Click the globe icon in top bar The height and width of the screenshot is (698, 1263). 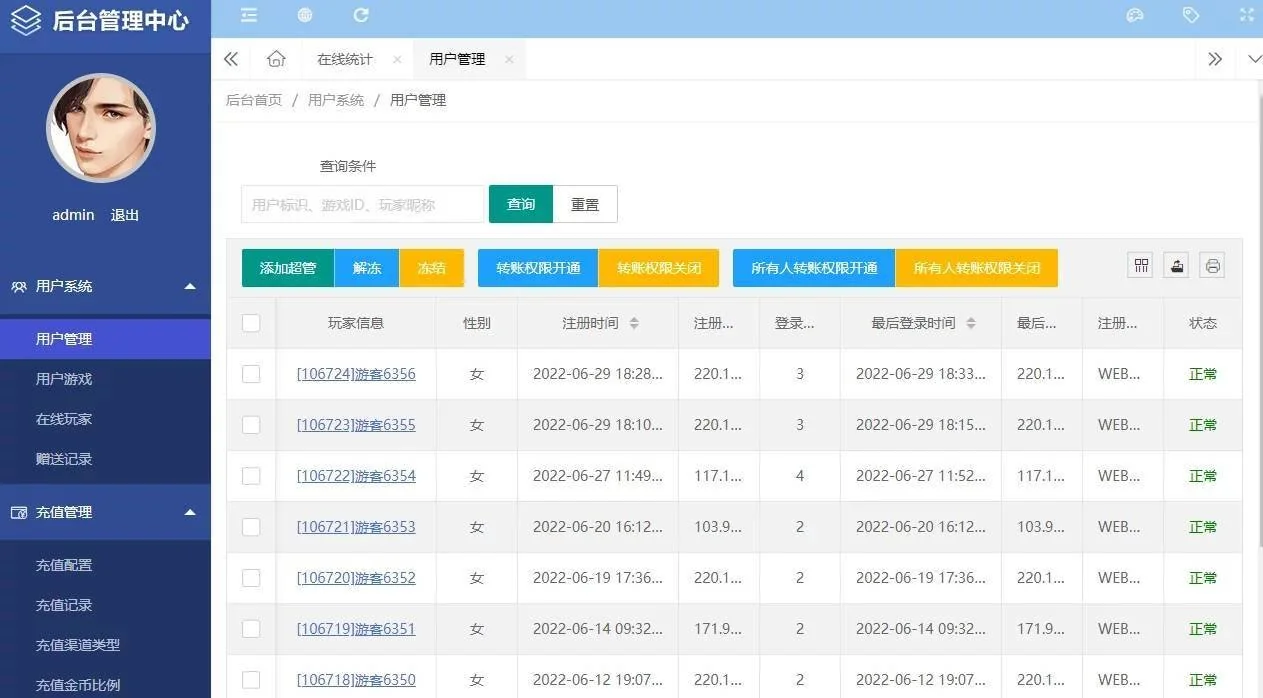click(305, 15)
